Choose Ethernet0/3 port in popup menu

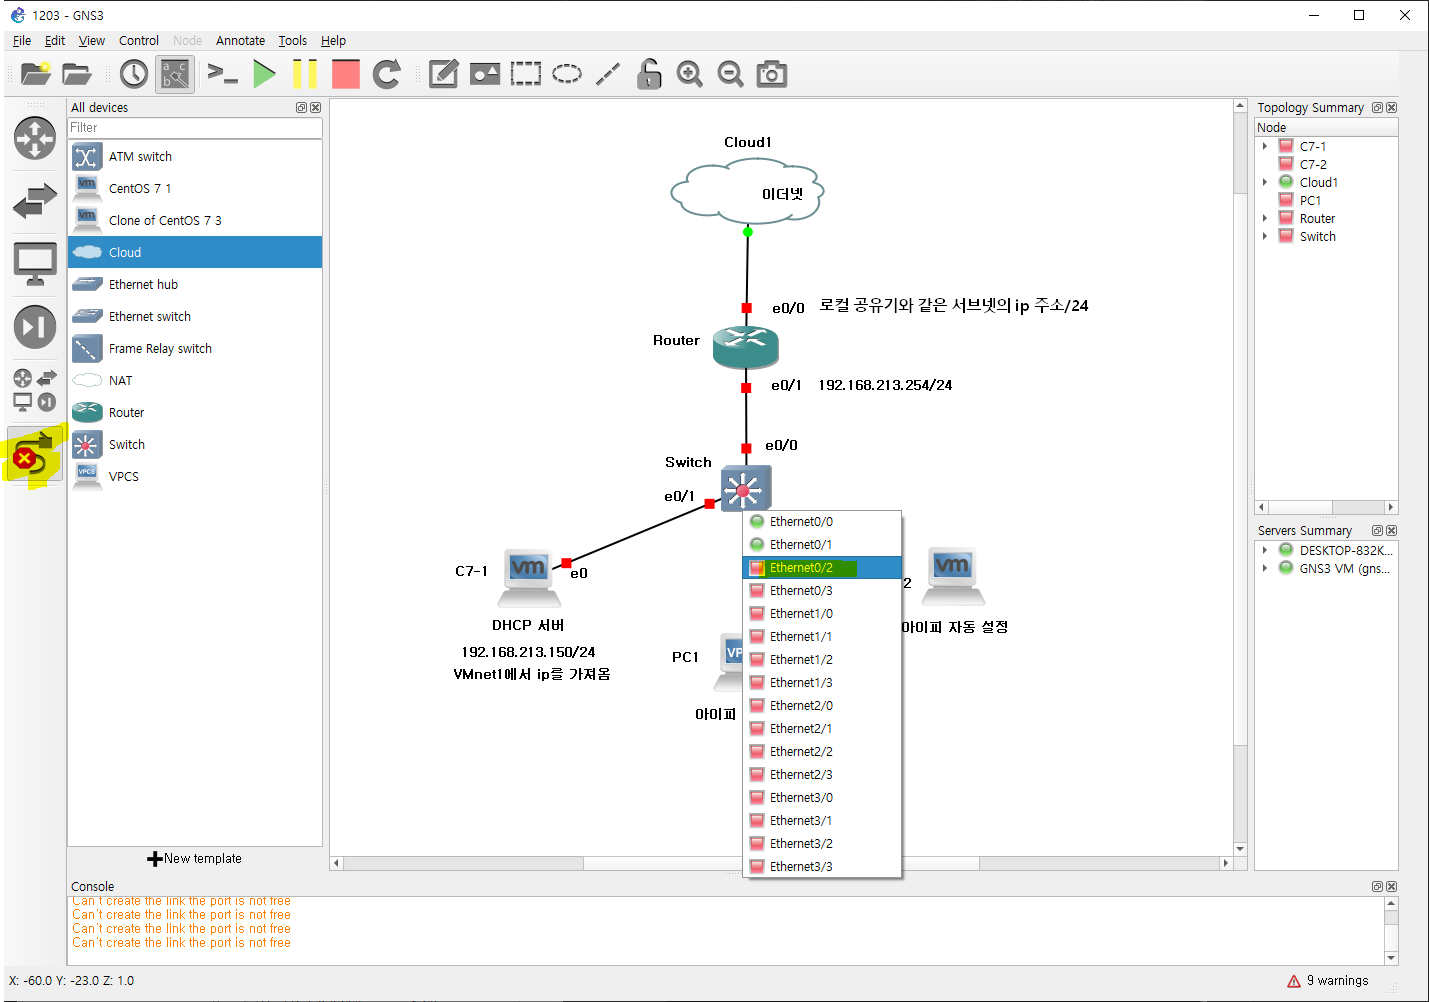tap(823, 591)
